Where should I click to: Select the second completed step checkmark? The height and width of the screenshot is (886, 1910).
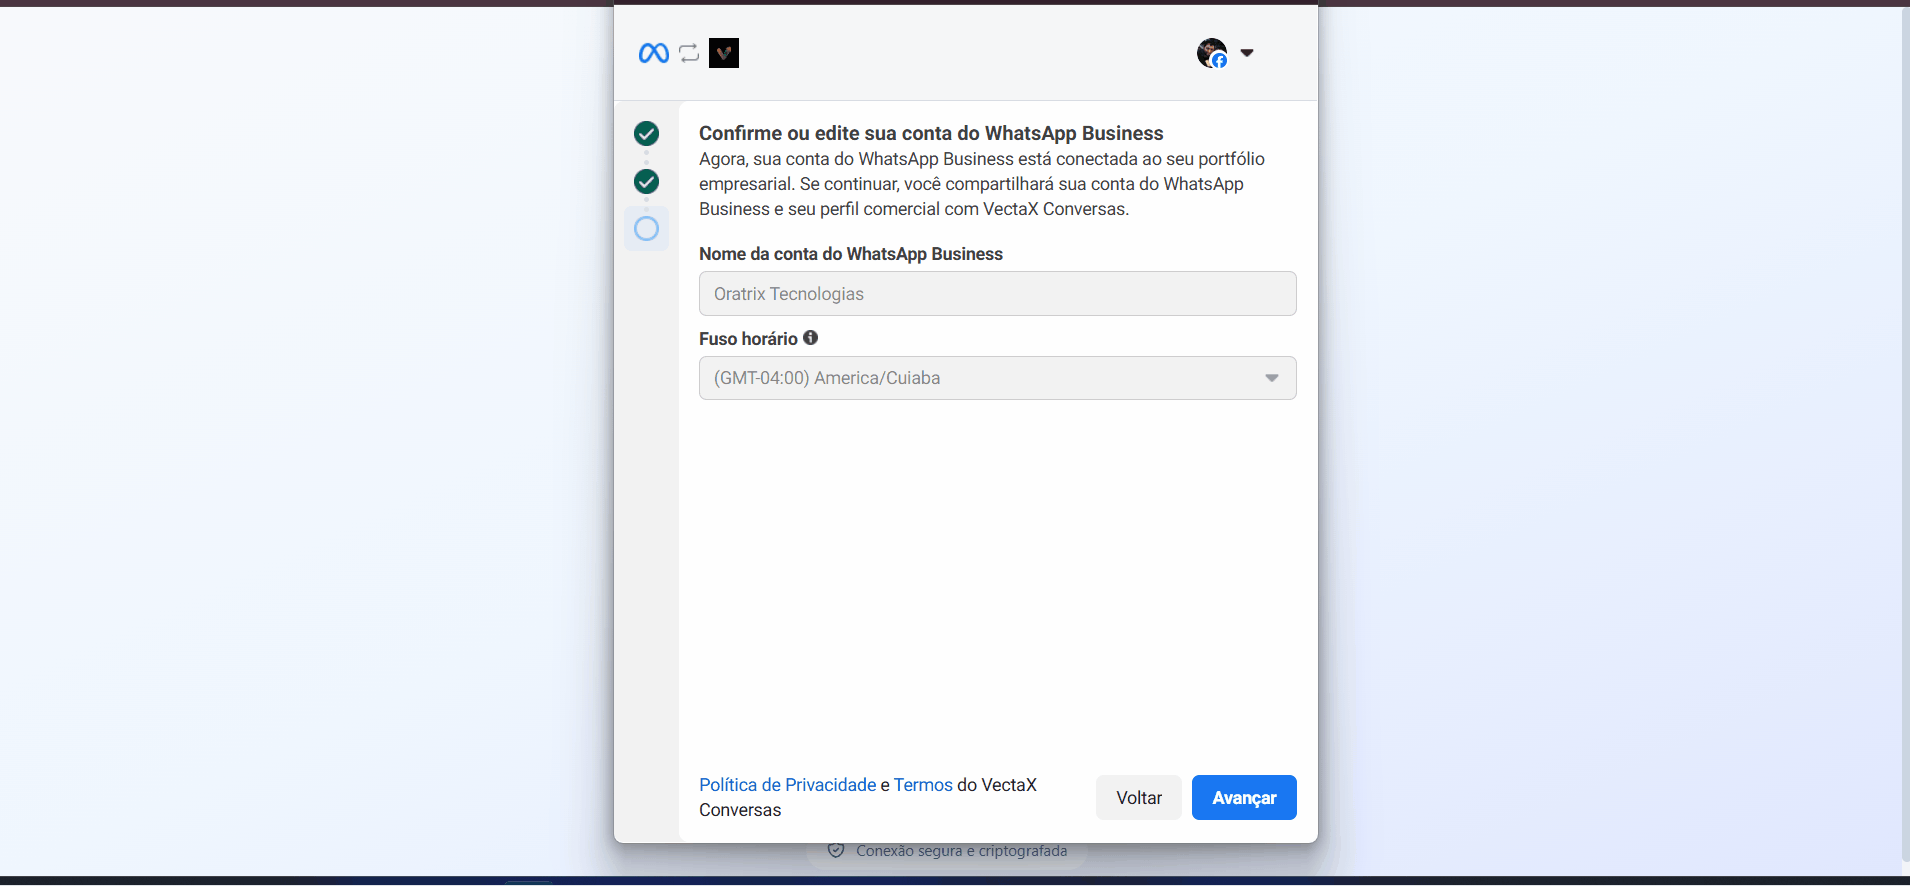coord(647,181)
